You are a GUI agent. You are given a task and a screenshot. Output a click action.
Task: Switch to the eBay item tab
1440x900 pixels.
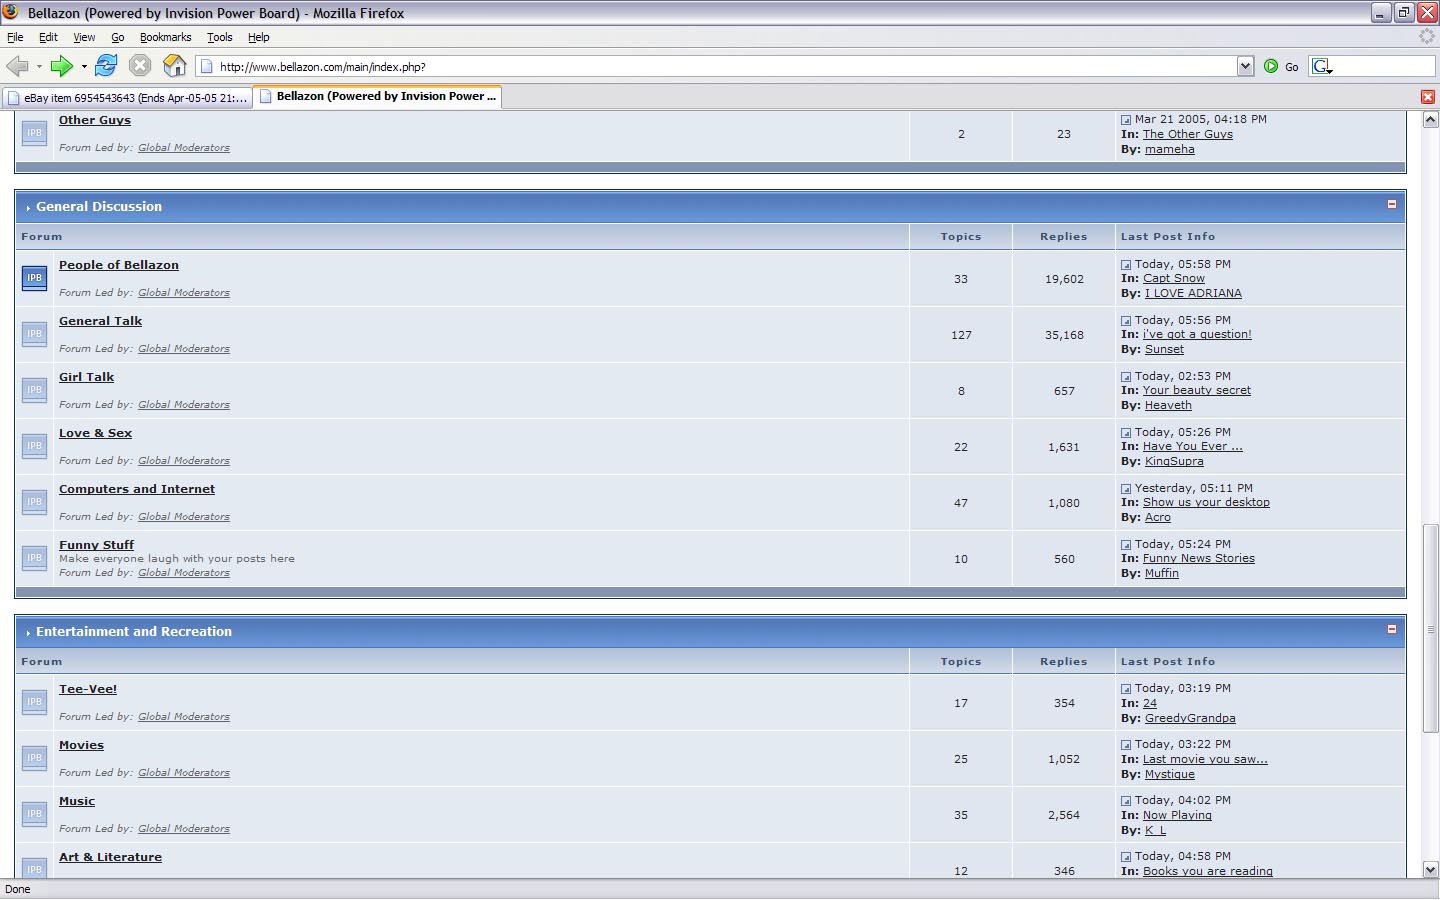pyautogui.click(x=127, y=97)
